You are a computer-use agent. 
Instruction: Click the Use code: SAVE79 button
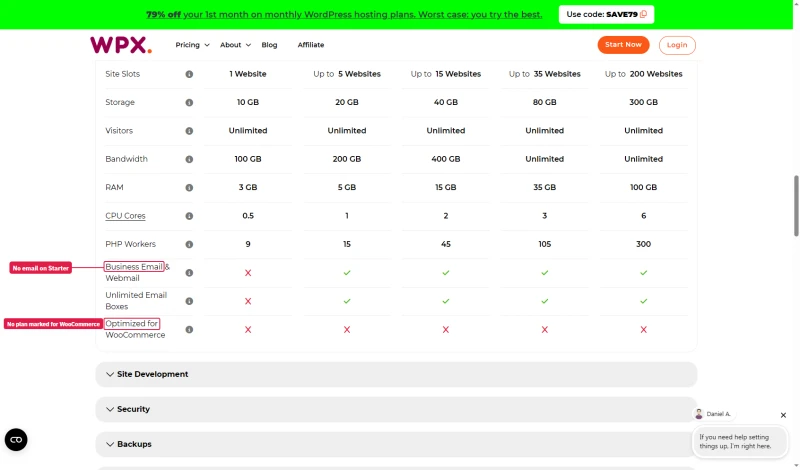pyautogui.click(x=606, y=14)
